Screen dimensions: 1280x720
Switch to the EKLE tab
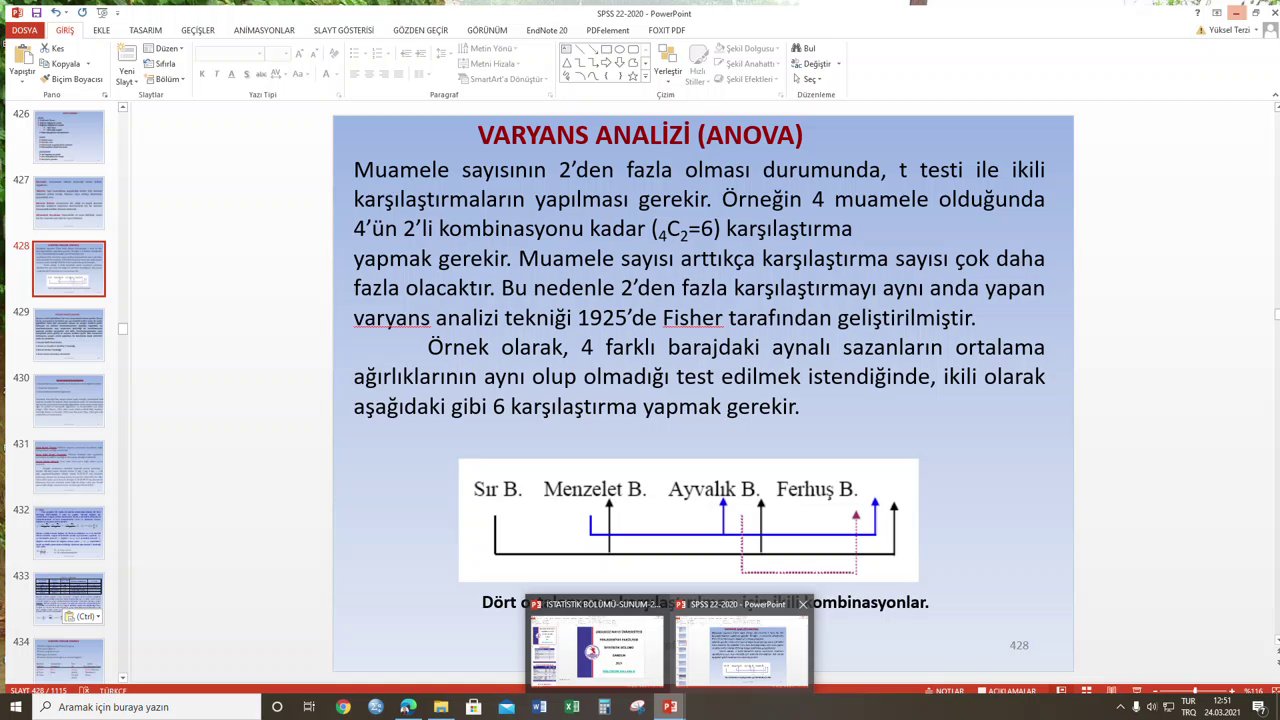[101, 30]
